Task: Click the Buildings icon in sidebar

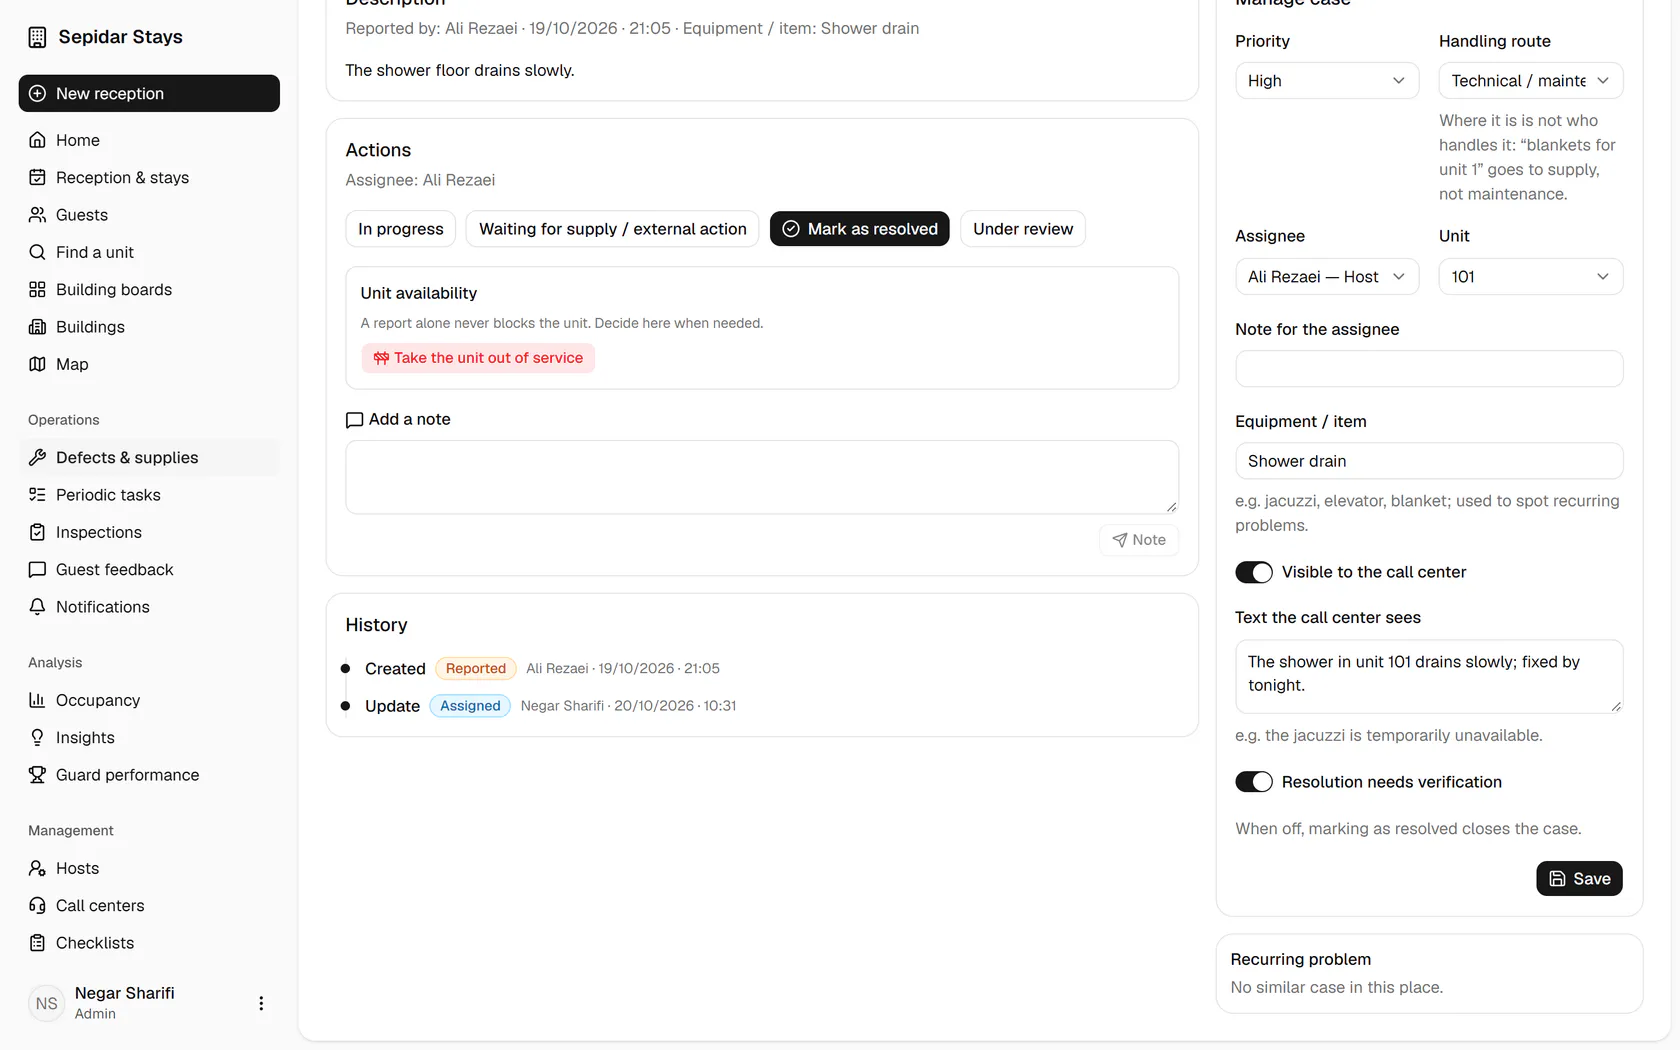Action: [x=37, y=327]
